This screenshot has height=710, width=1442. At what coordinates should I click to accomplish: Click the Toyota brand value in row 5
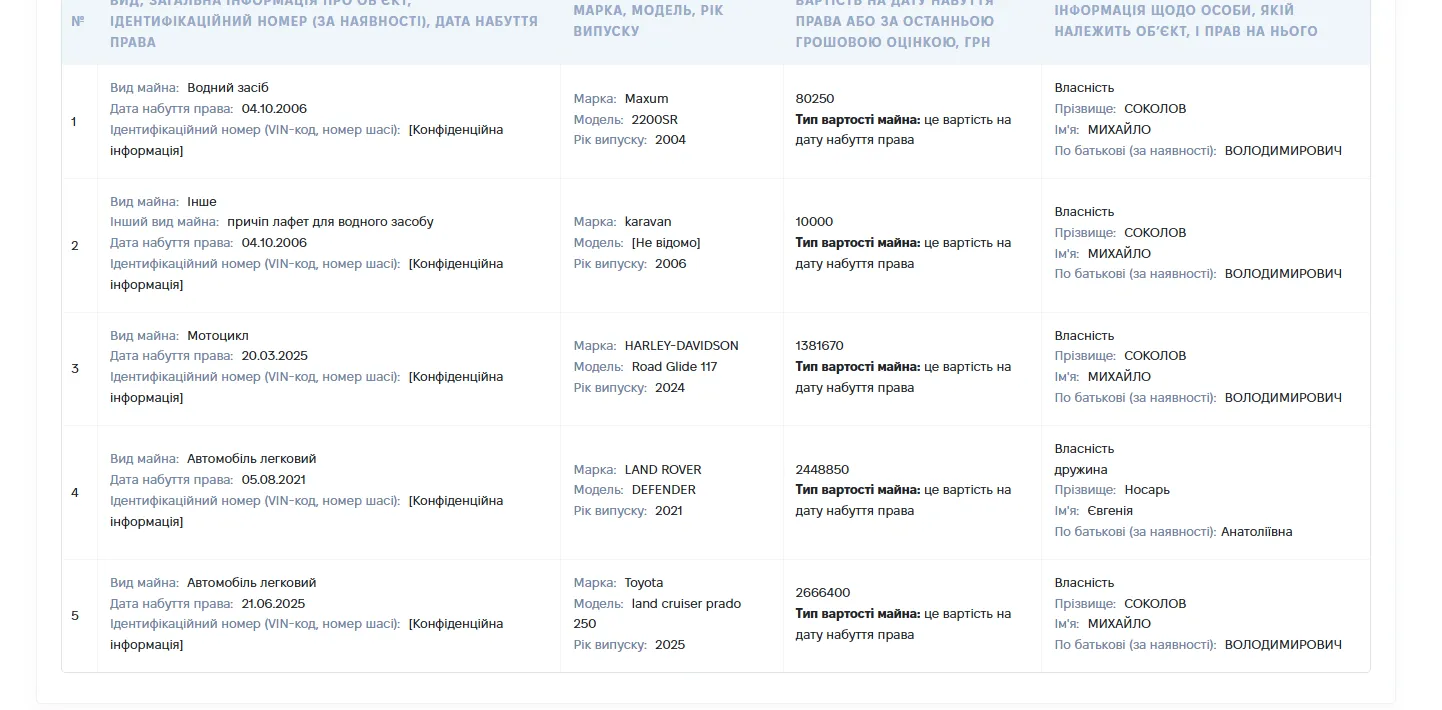point(644,583)
